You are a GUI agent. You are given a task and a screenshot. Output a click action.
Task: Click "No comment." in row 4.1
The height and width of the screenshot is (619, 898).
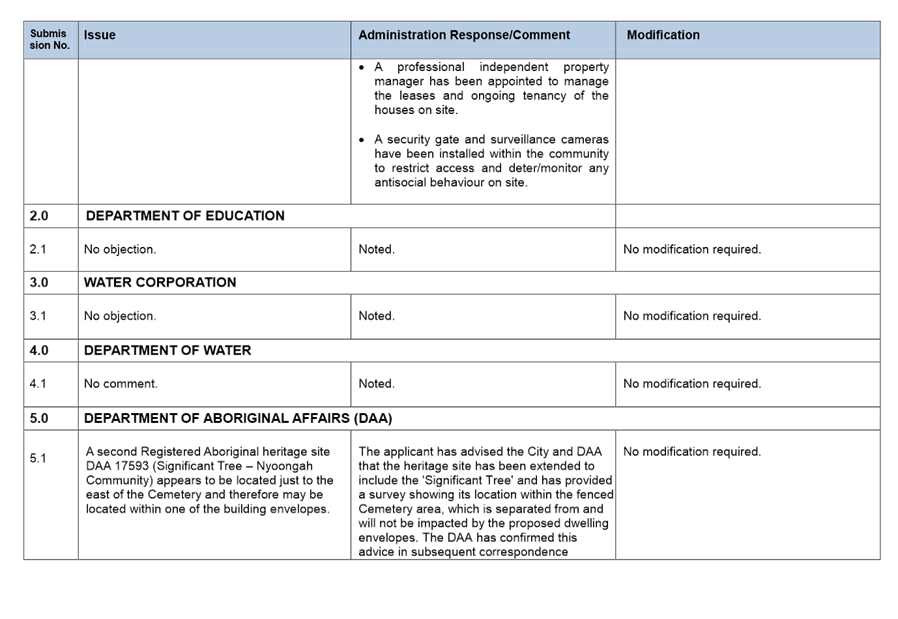pos(121,384)
